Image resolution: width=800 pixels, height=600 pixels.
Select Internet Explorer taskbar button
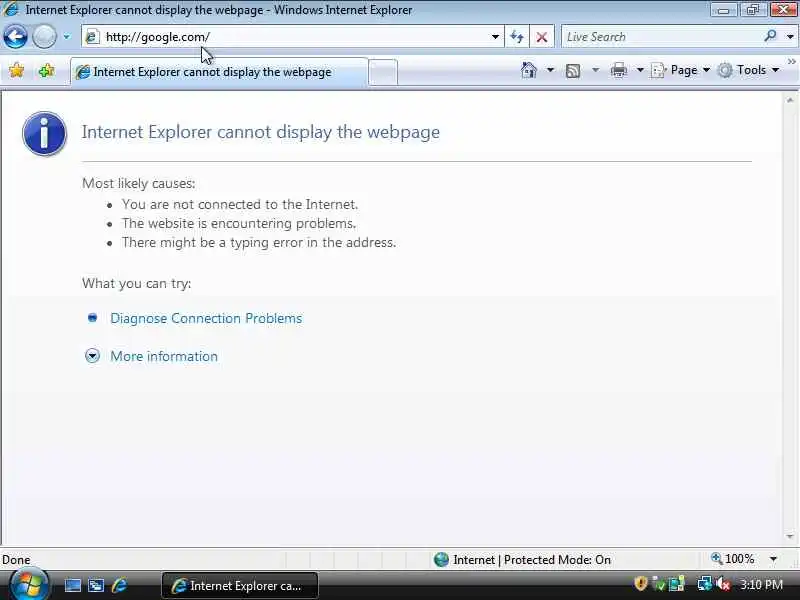pos(240,586)
